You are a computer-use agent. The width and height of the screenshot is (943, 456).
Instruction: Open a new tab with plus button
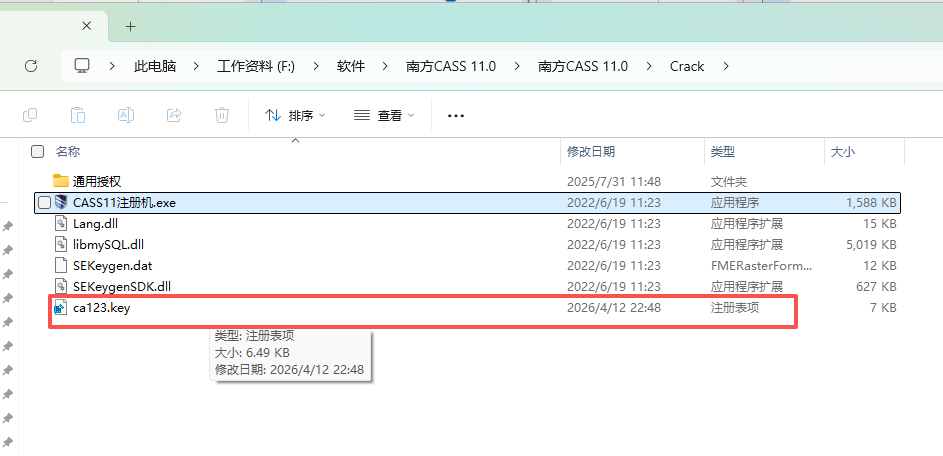pos(130,26)
